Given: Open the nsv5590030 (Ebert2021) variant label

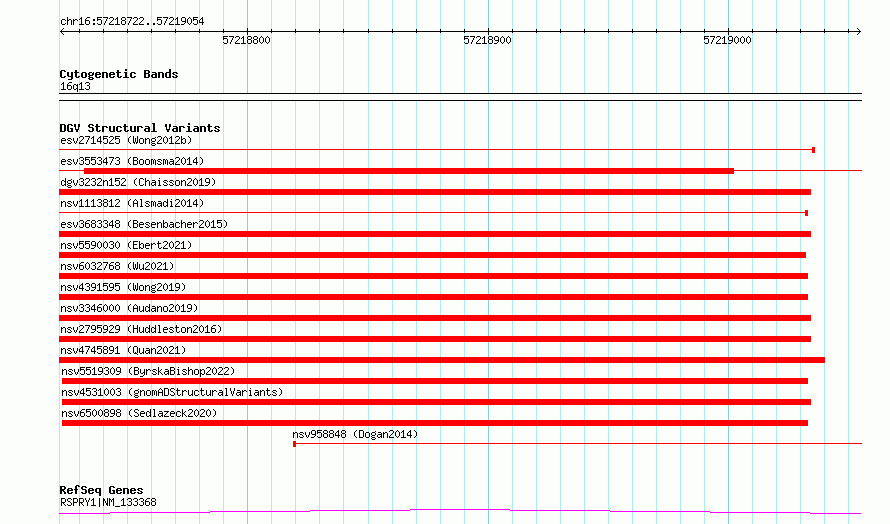Looking at the screenshot, I should [x=126, y=245].
